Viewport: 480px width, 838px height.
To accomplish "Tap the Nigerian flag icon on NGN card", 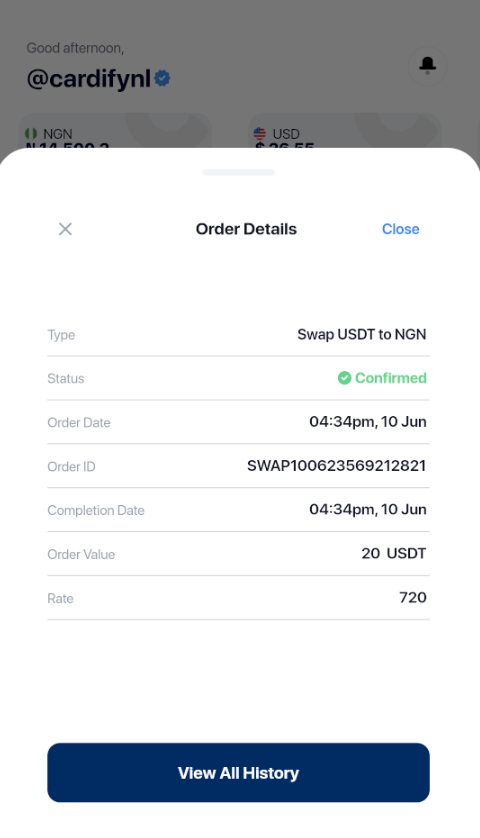I will (31, 133).
